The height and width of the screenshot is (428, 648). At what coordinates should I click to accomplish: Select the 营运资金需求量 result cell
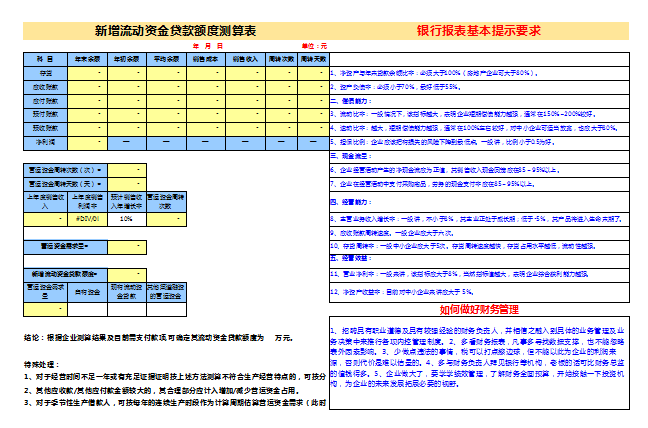click(127, 245)
